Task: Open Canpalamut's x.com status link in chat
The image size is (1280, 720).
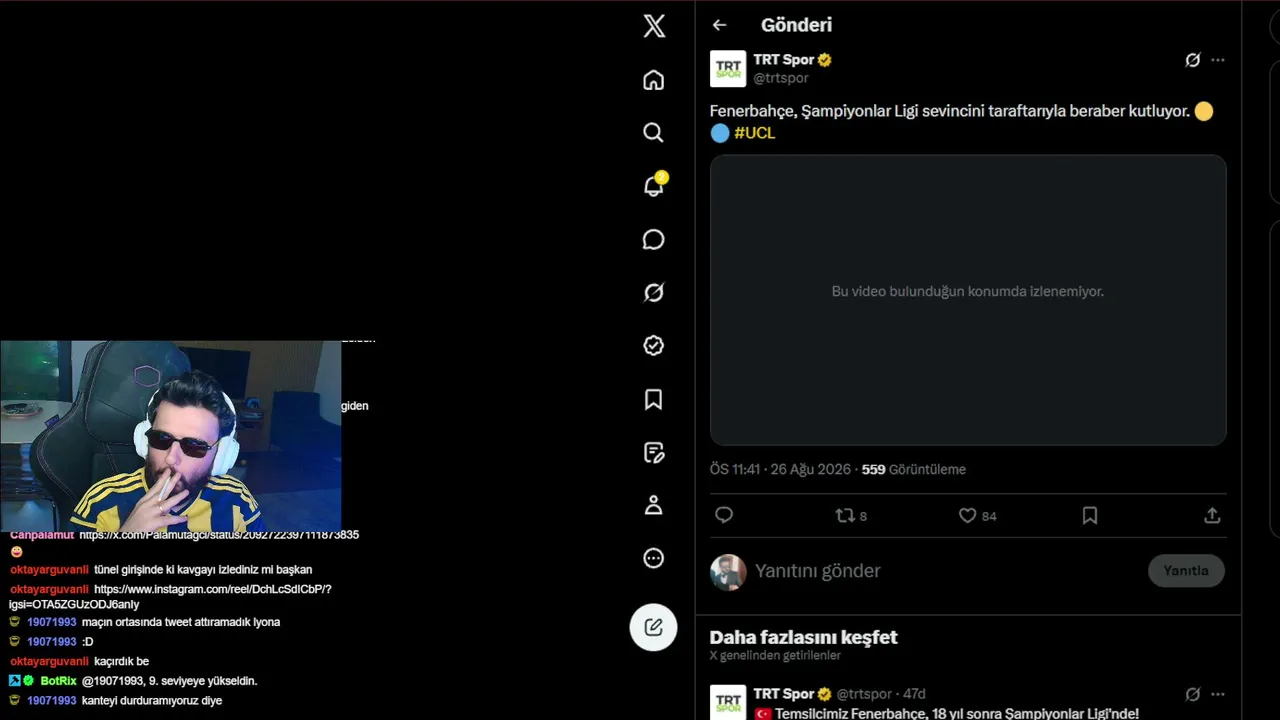Action: click(x=219, y=535)
